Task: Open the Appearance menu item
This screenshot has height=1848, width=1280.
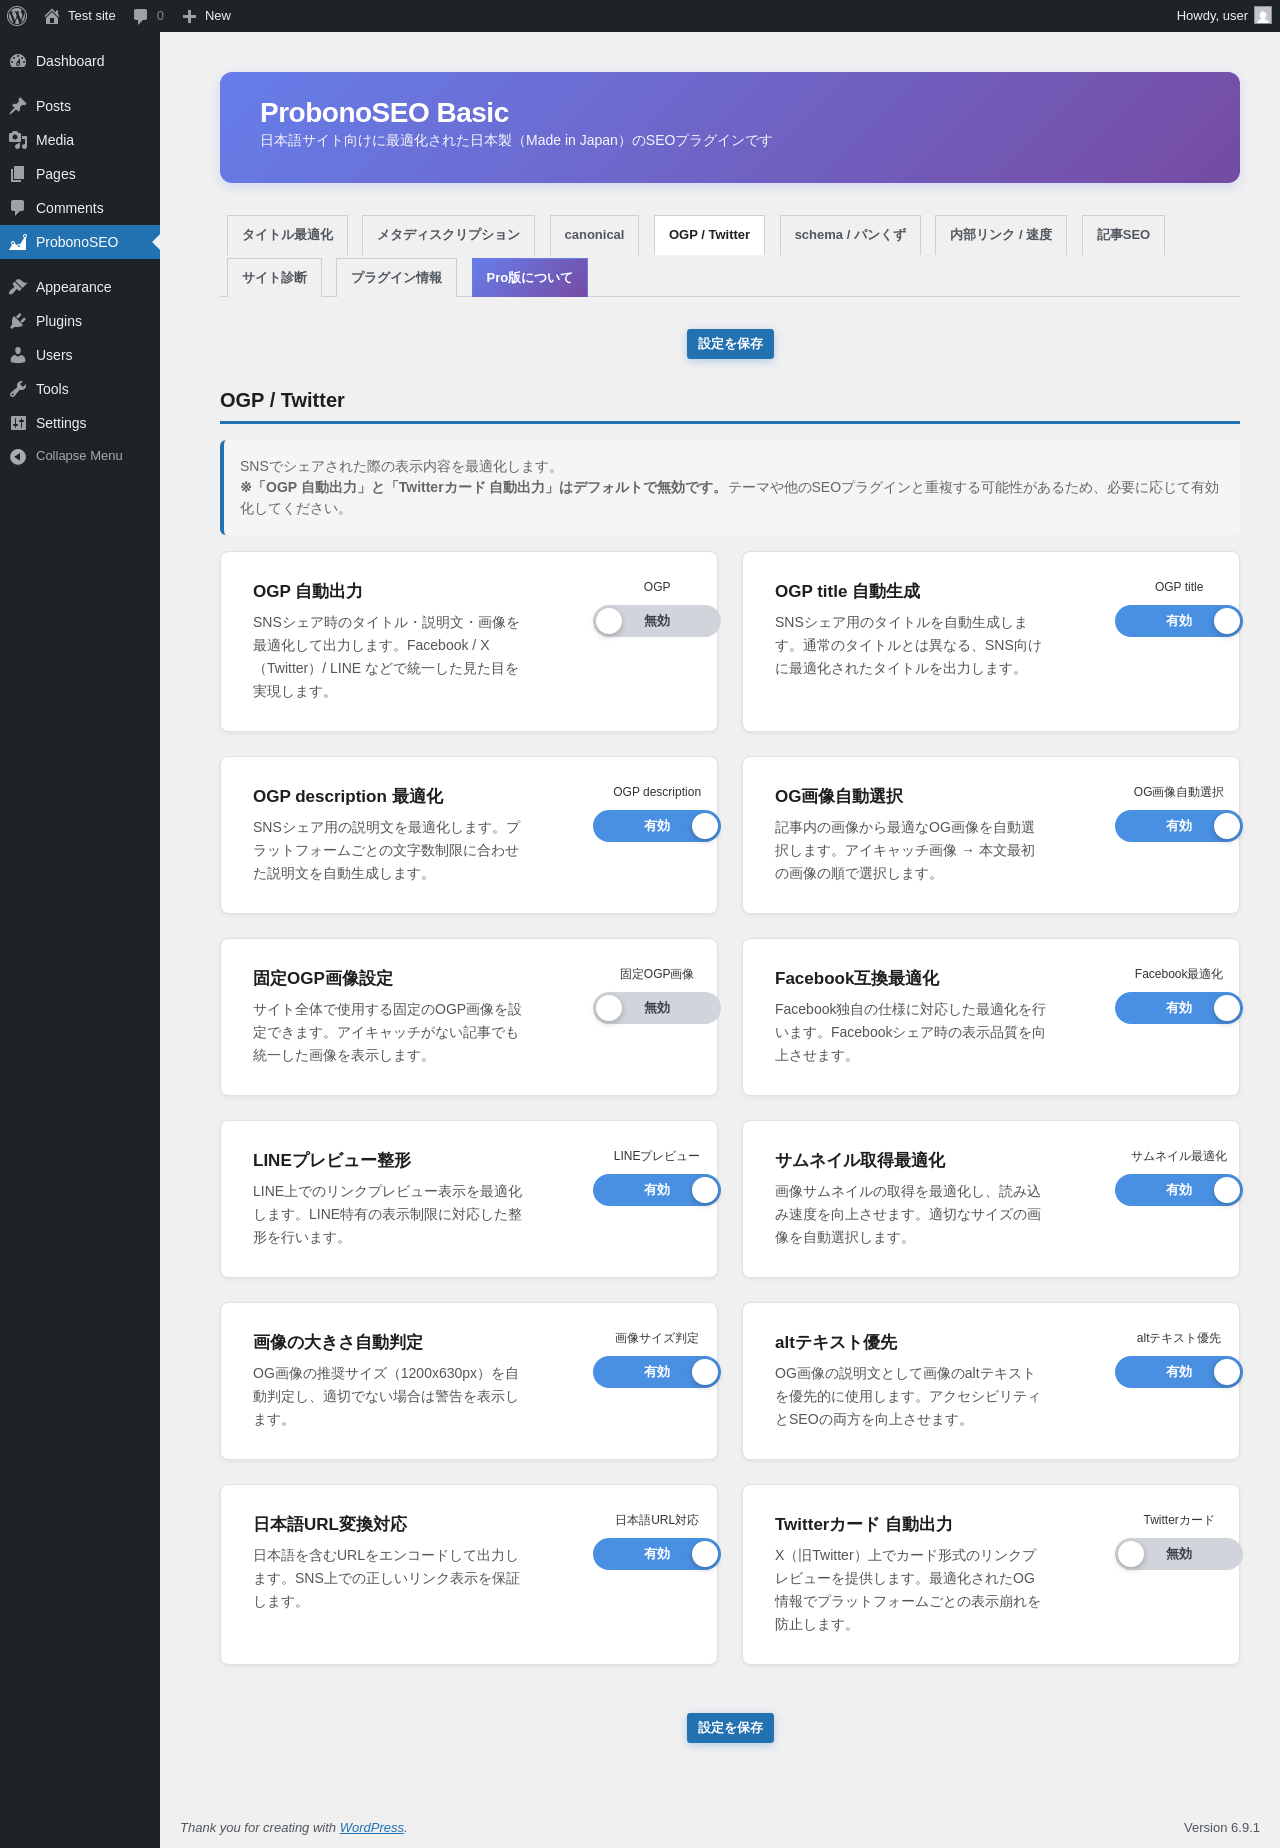Action: (80, 287)
